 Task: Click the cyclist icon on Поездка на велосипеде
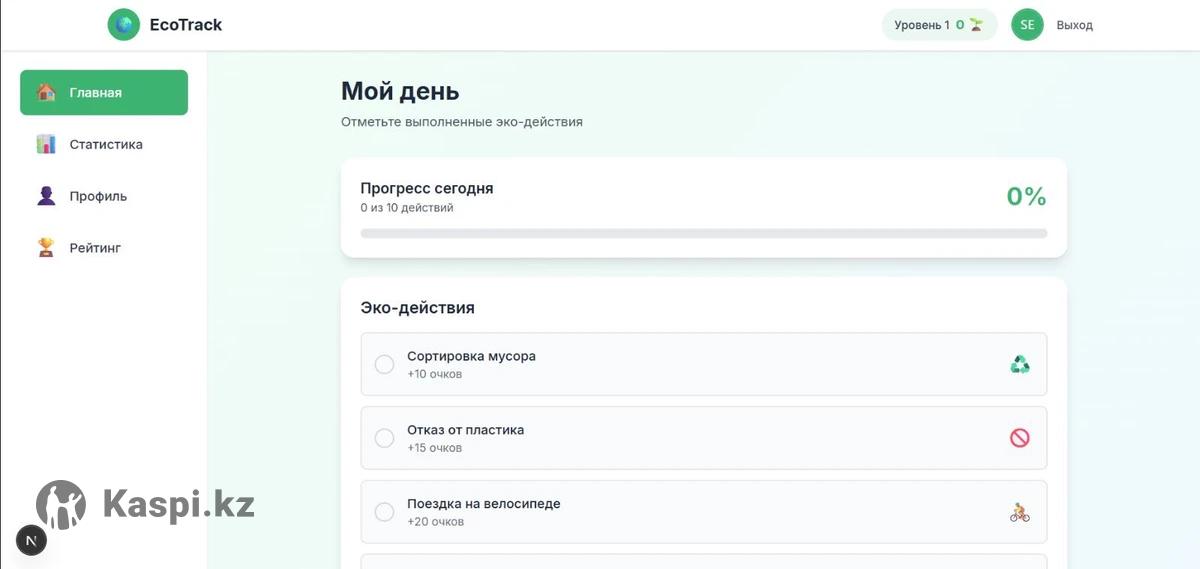coord(1019,513)
